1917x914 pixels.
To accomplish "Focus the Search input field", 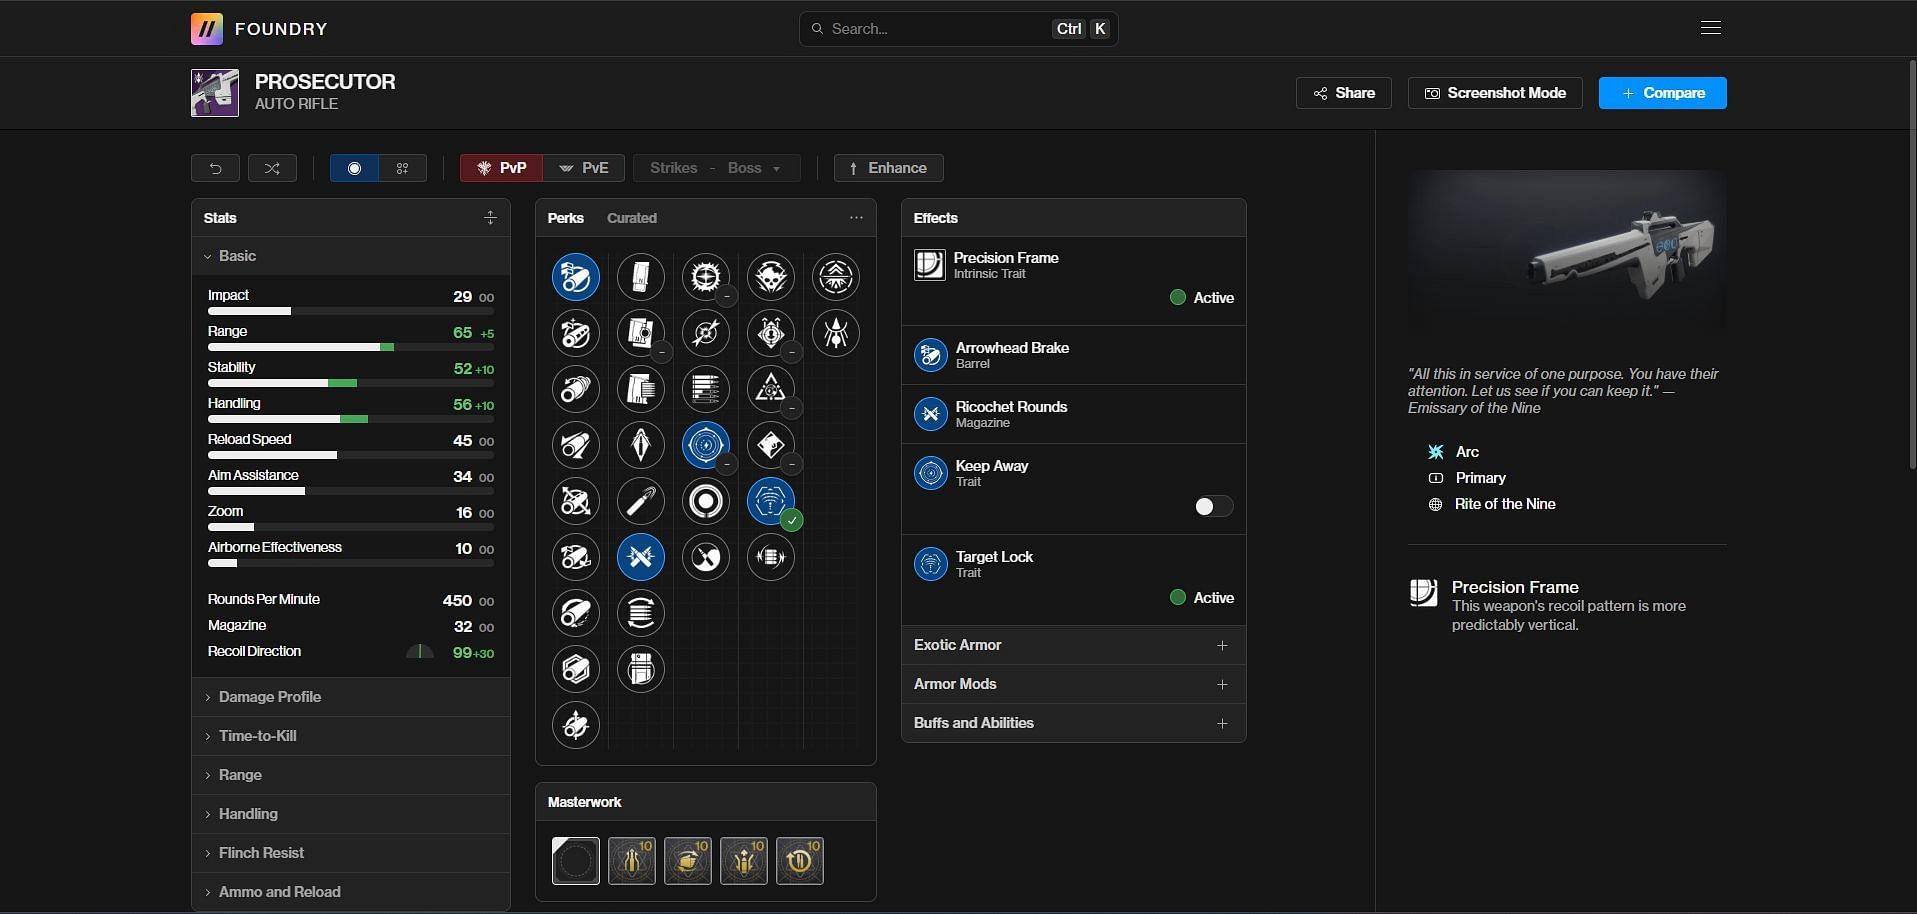I will point(958,29).
